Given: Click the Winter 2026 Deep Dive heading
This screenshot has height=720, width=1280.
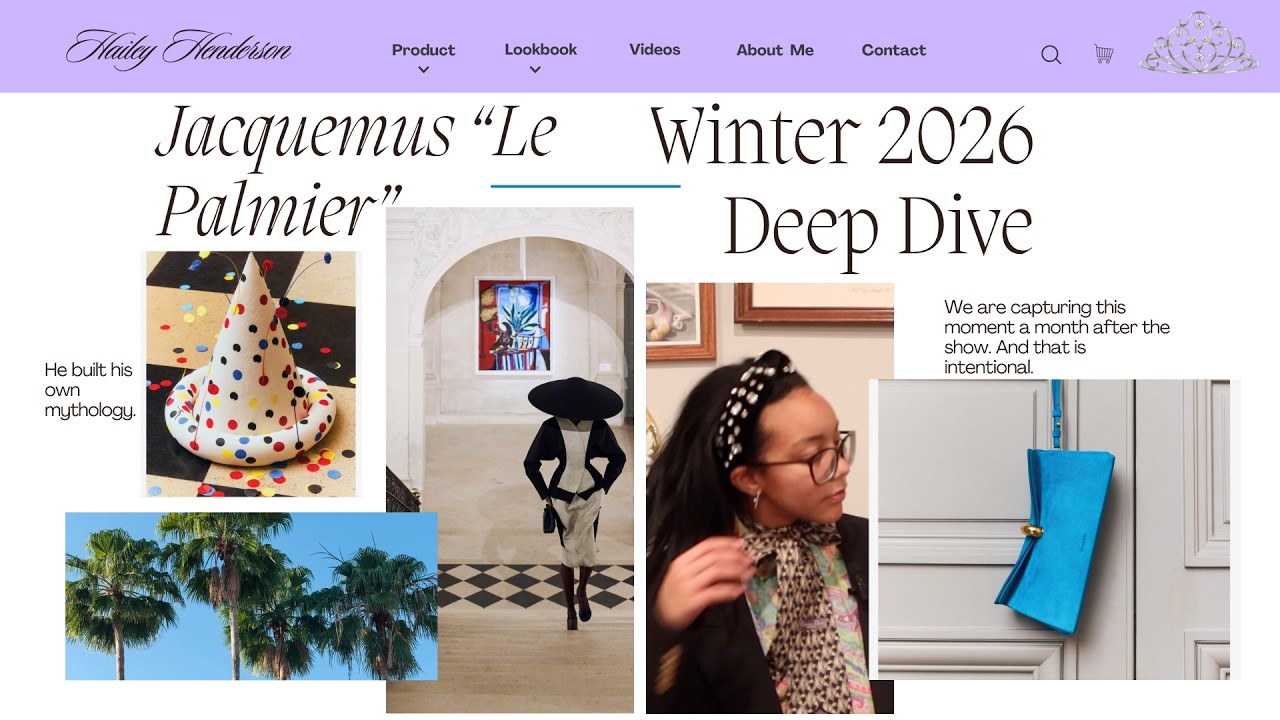Looking at the screenshot, I should [842, 182].
